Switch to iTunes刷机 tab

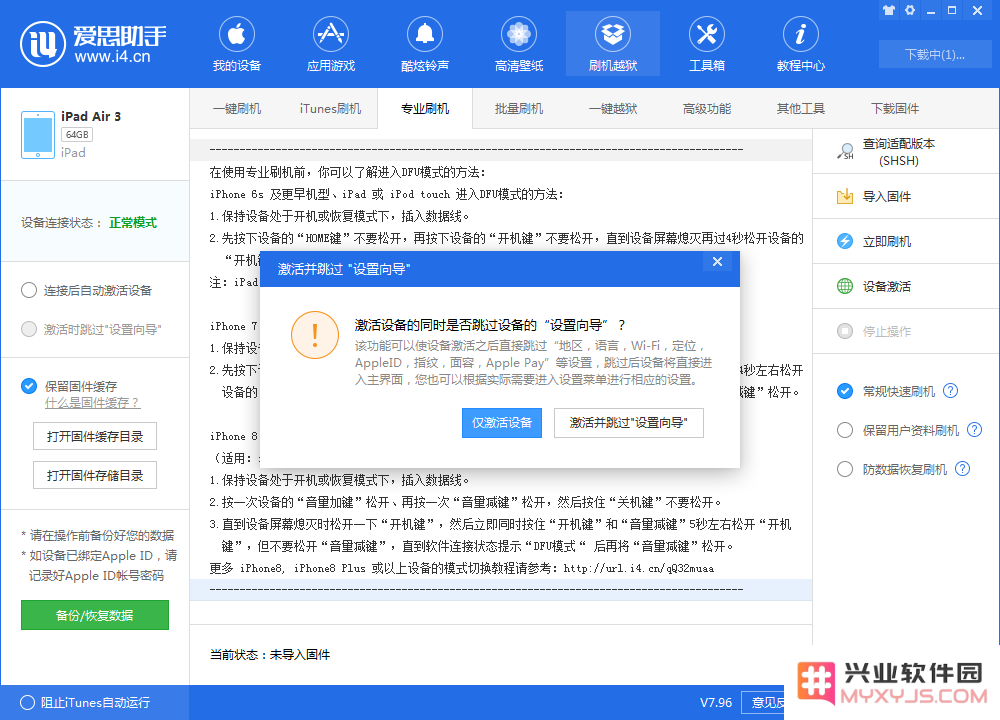tap(330, 108)
